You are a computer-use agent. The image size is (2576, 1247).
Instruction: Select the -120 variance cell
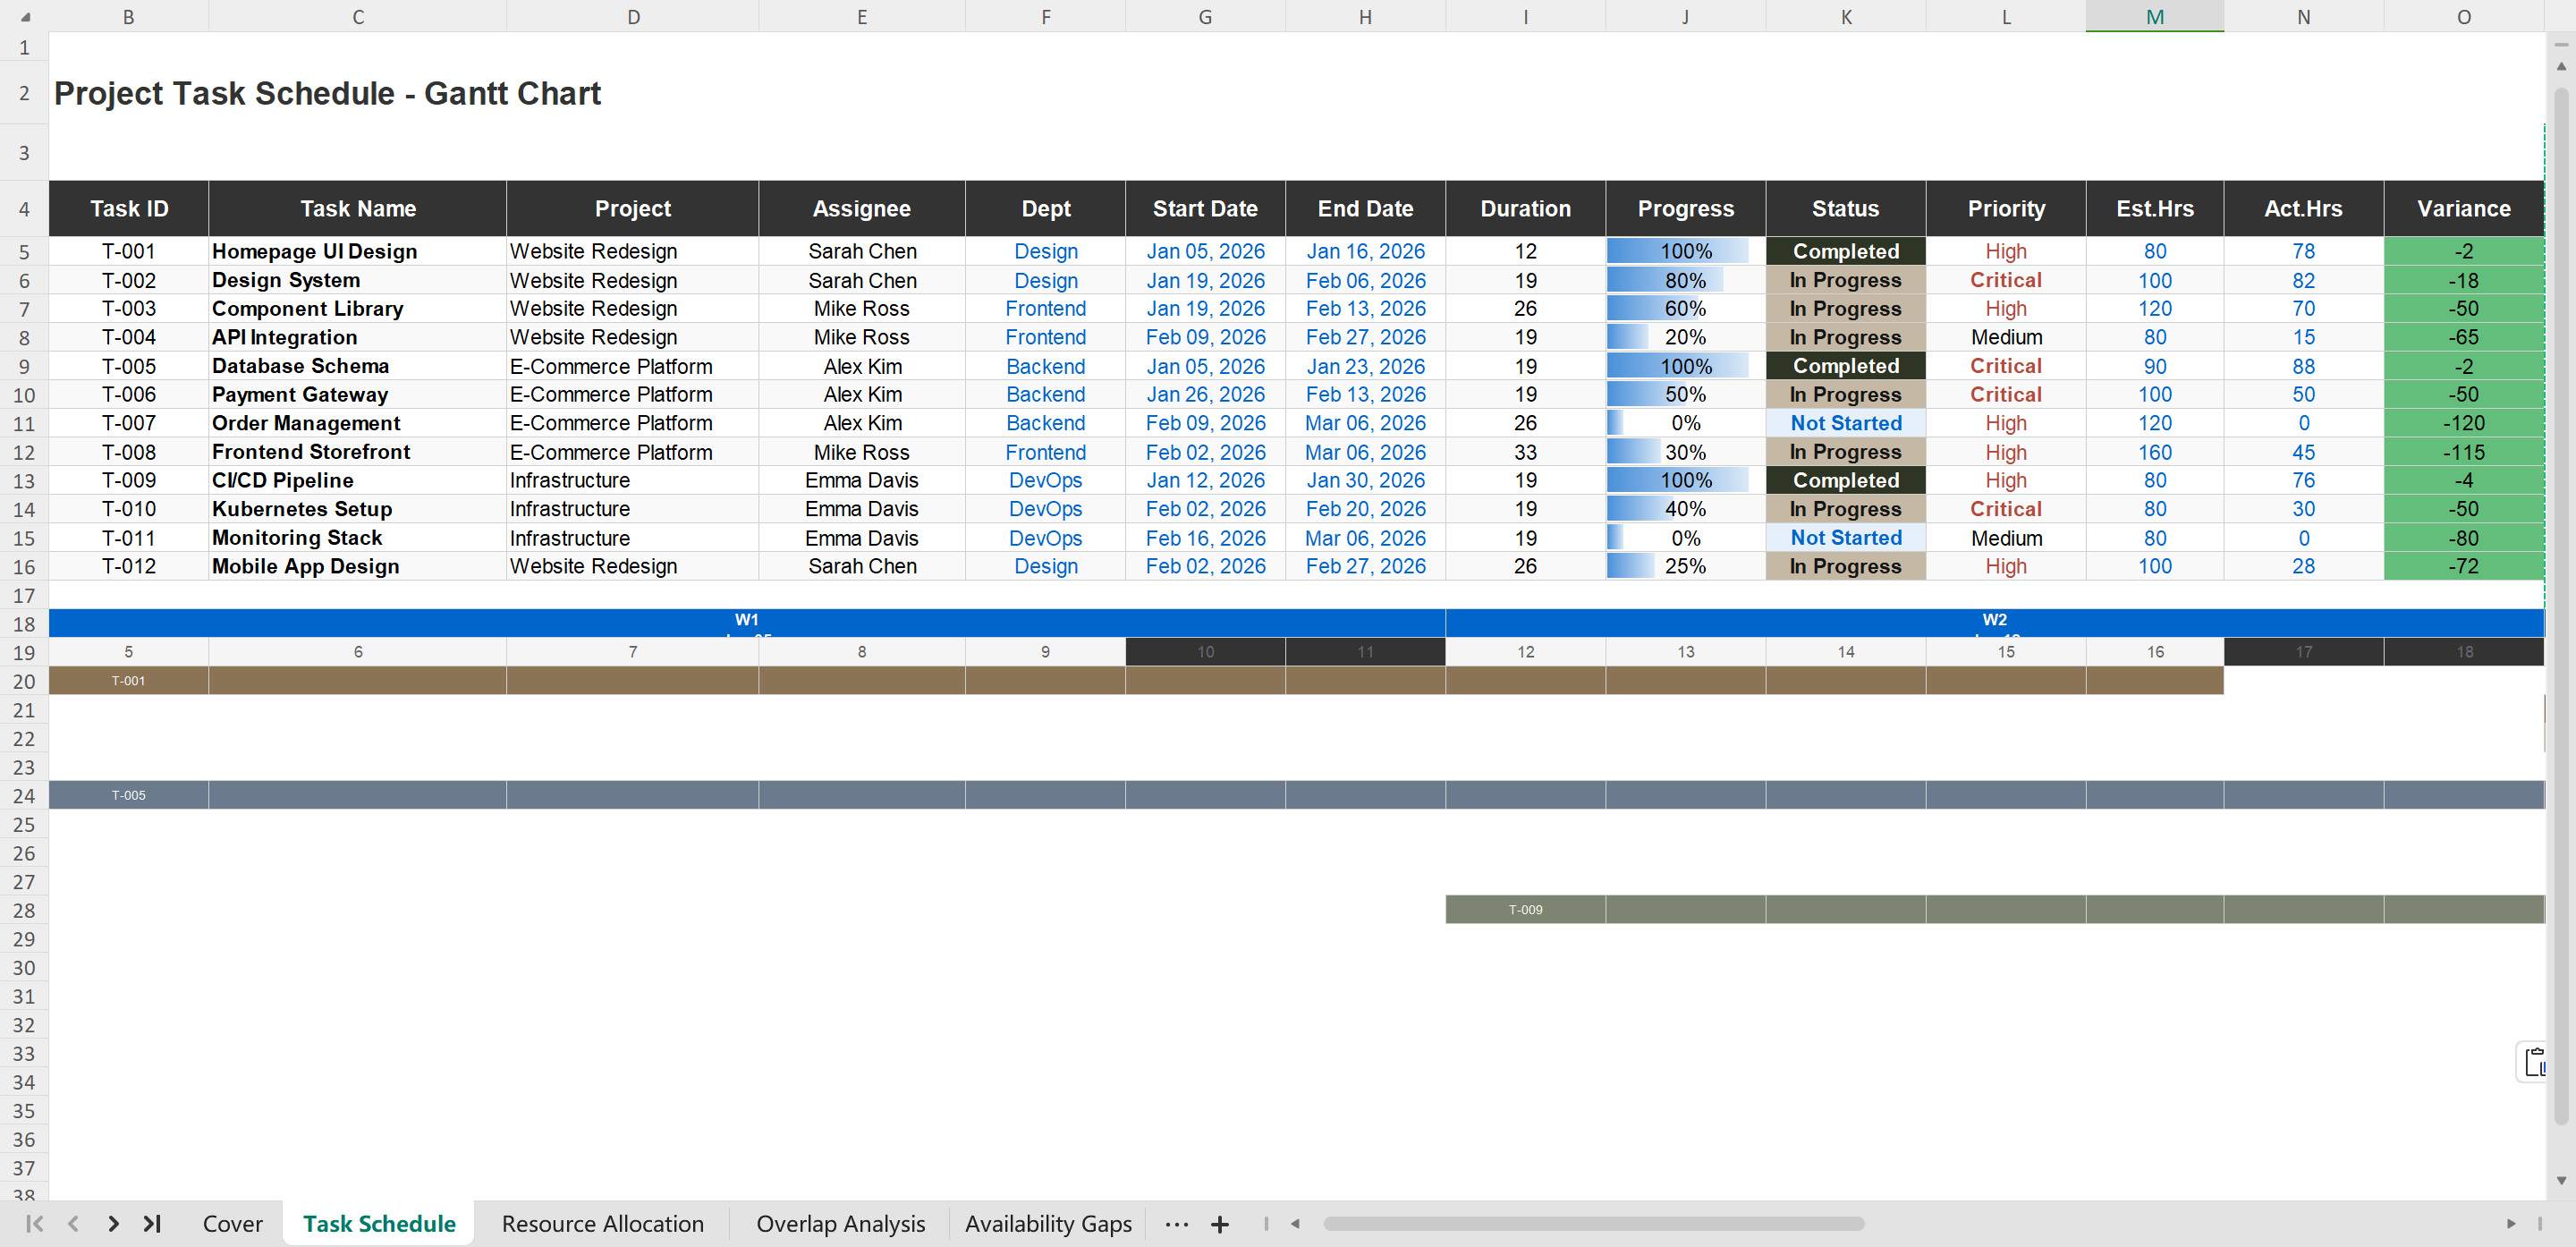point(2464,423)
